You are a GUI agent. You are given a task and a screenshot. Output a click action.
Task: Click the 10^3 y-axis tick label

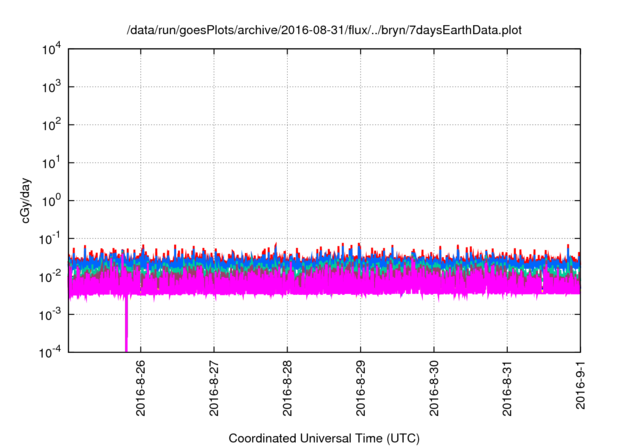click(x=51, y=86)
